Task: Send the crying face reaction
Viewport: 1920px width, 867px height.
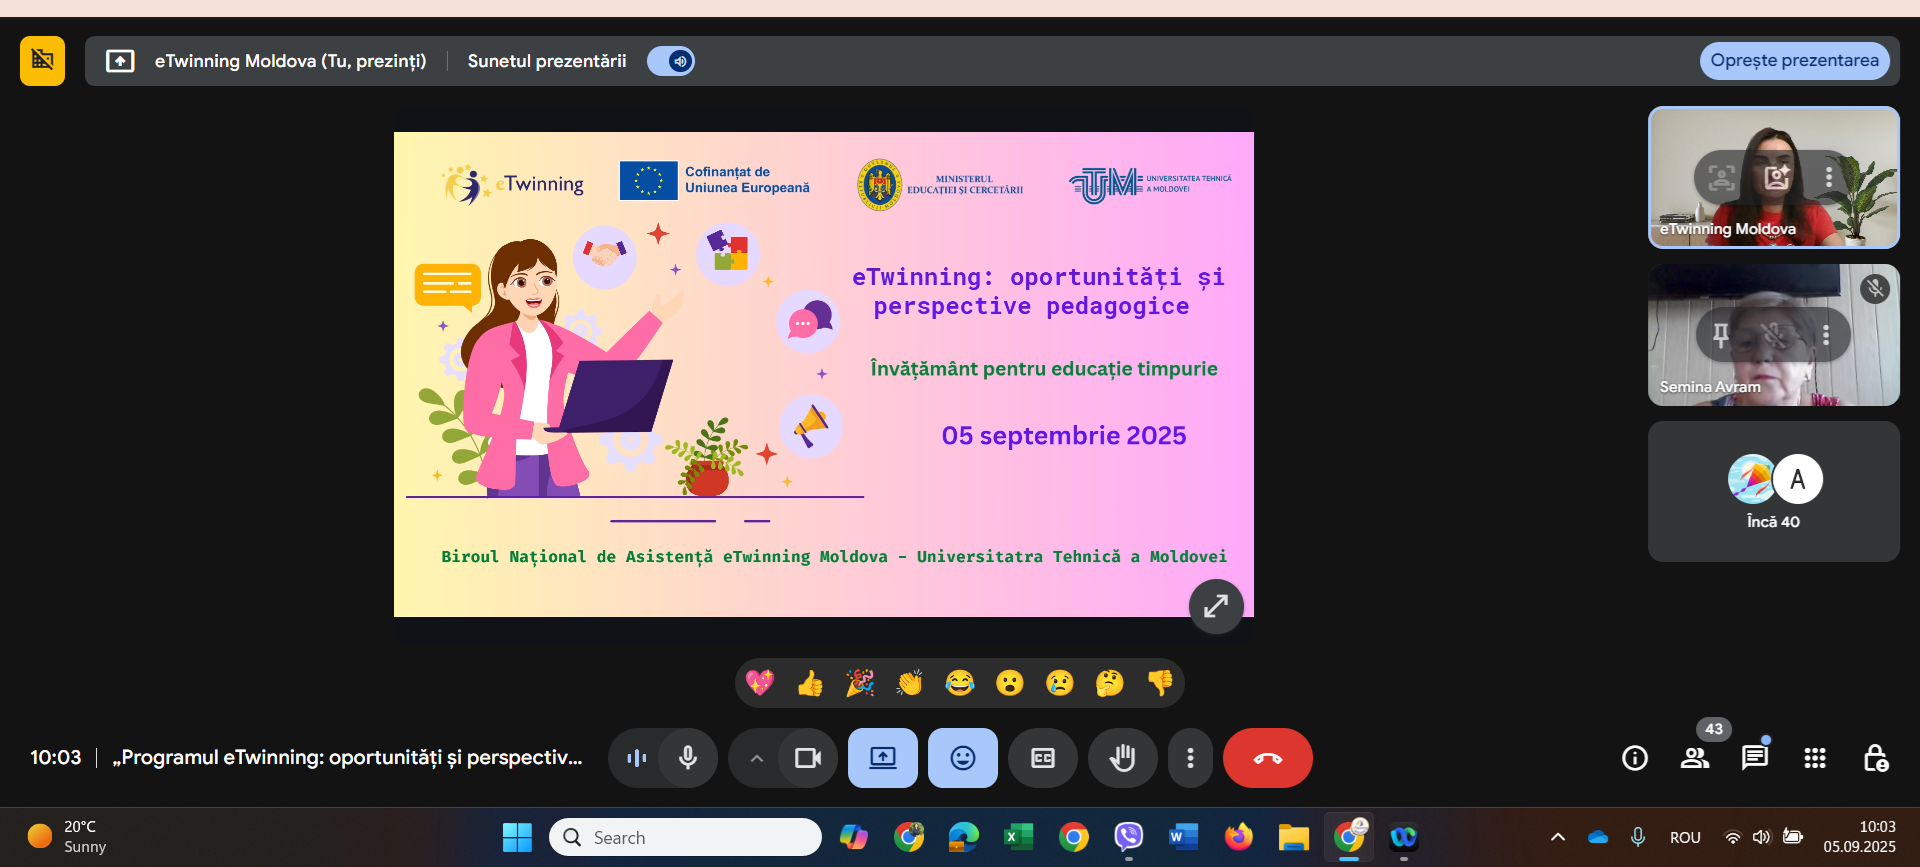Action: pyautogui.click(x=1060, y=683)
